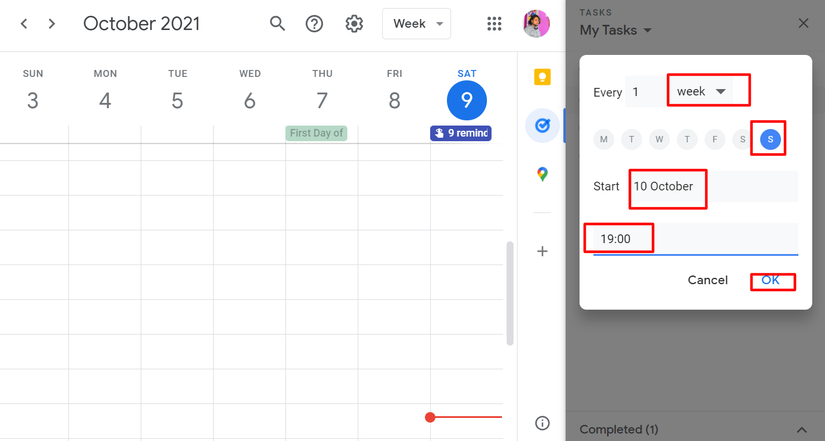Open calendar search magnifier
Screen dimensions: 825x441
pos(277,24)
